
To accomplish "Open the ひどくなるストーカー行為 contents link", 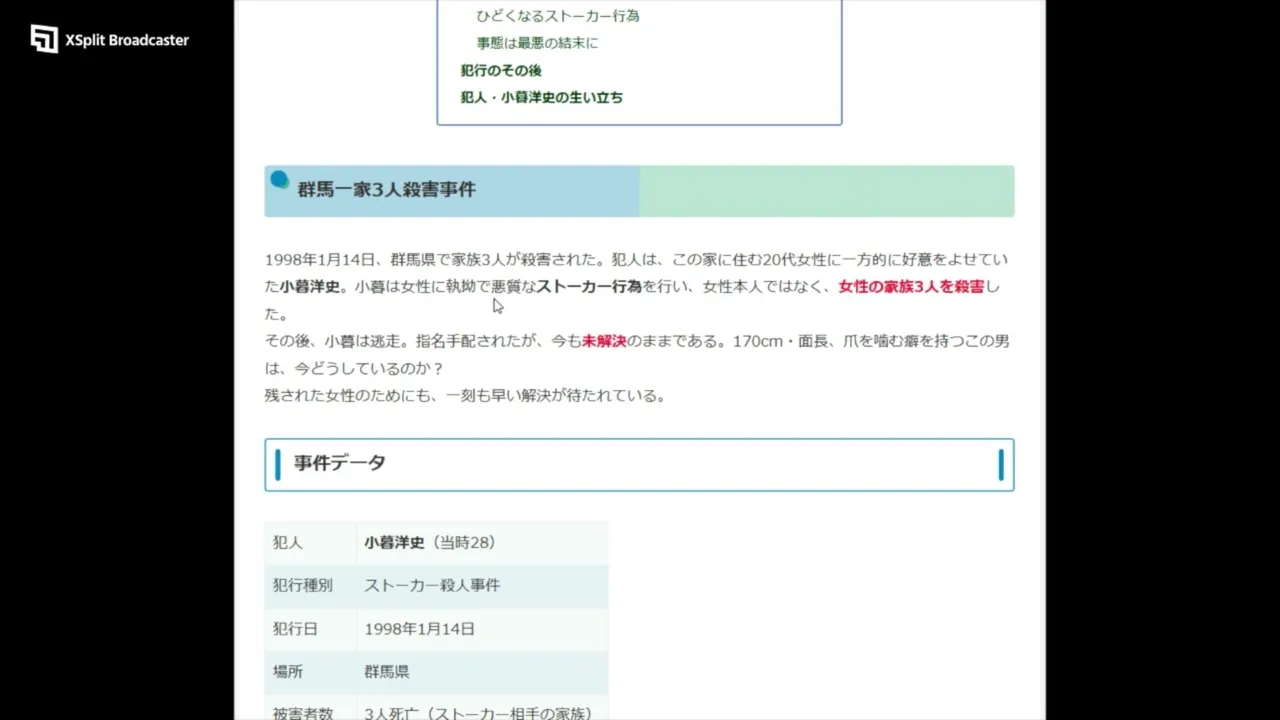I will pos(558,16).
